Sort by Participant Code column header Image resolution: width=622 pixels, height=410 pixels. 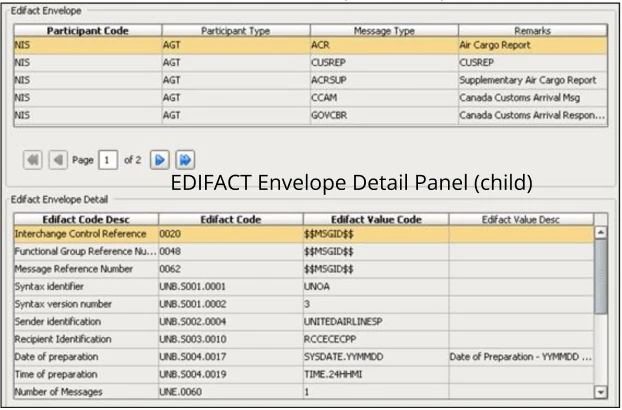click(88, 31)
